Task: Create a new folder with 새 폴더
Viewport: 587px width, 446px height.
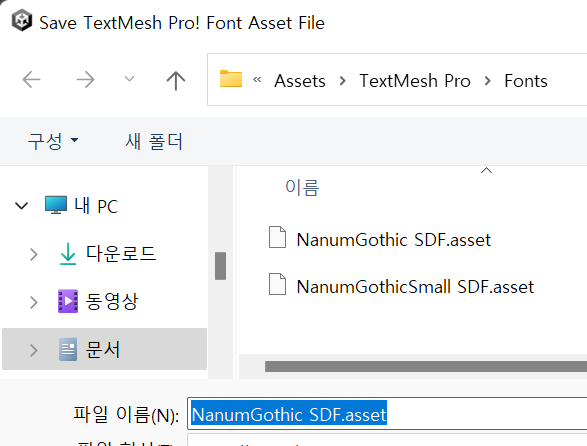Action: [x=154, y=141]
